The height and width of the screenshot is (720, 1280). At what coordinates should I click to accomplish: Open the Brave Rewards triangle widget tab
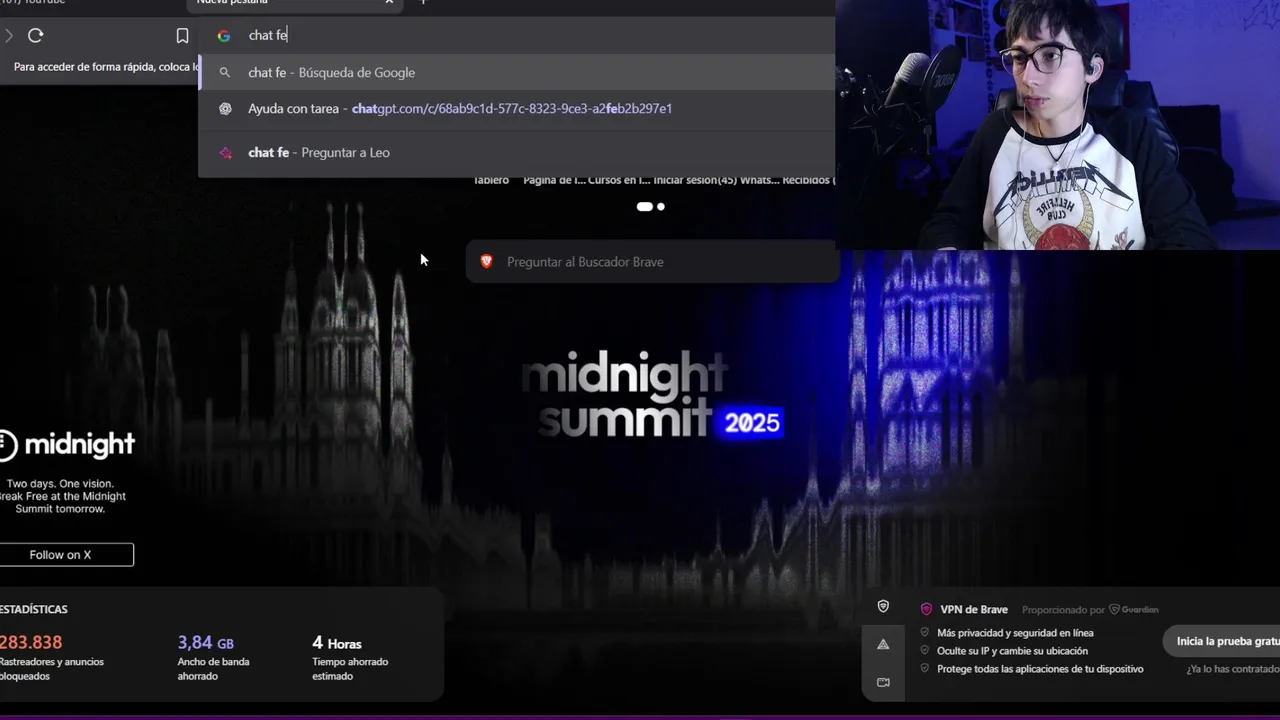tap(883, 645)
